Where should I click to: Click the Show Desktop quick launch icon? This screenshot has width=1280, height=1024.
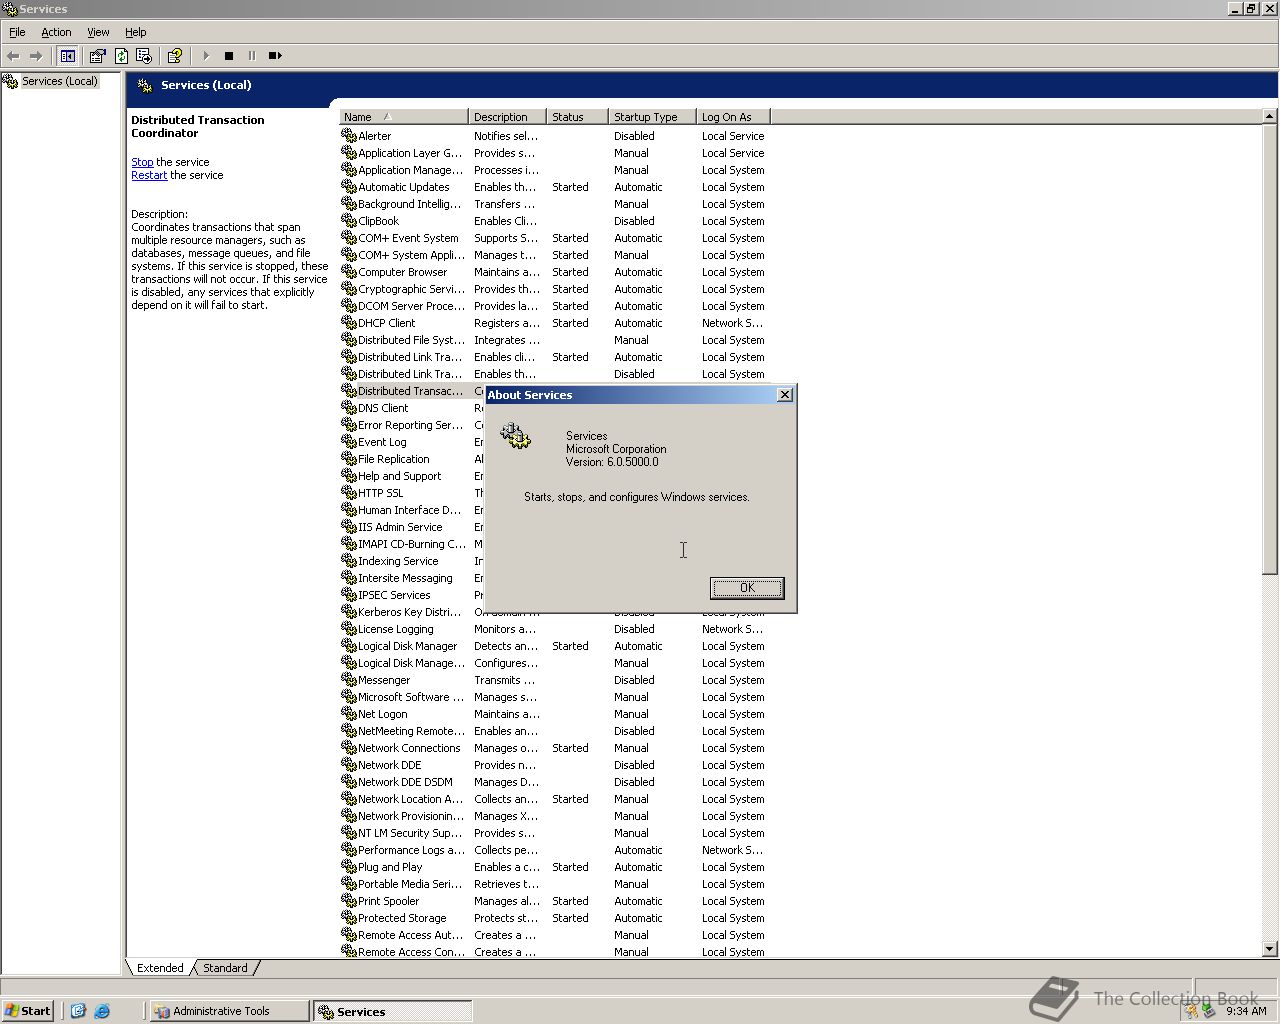pos(79,1011)
